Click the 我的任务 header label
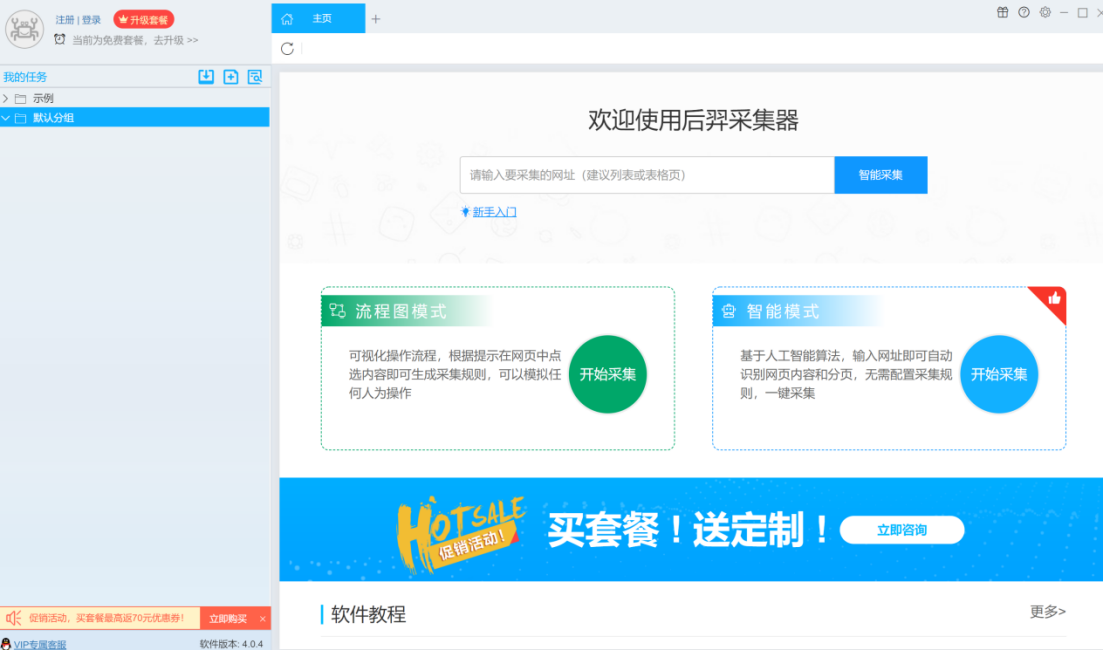 (25, 77)
